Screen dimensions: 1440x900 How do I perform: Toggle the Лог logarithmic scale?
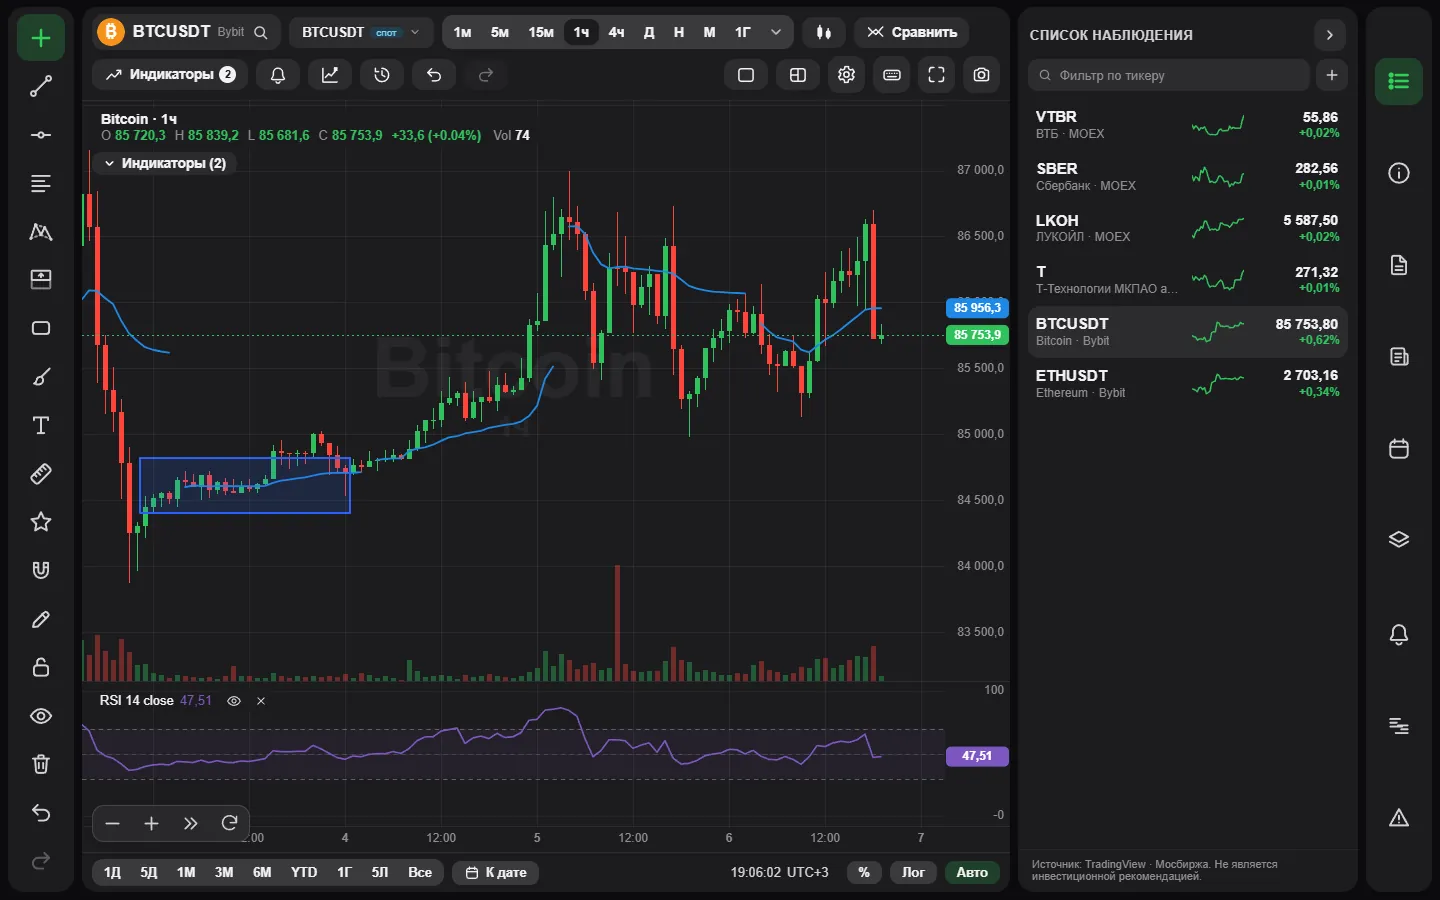[x=914, y=872]
